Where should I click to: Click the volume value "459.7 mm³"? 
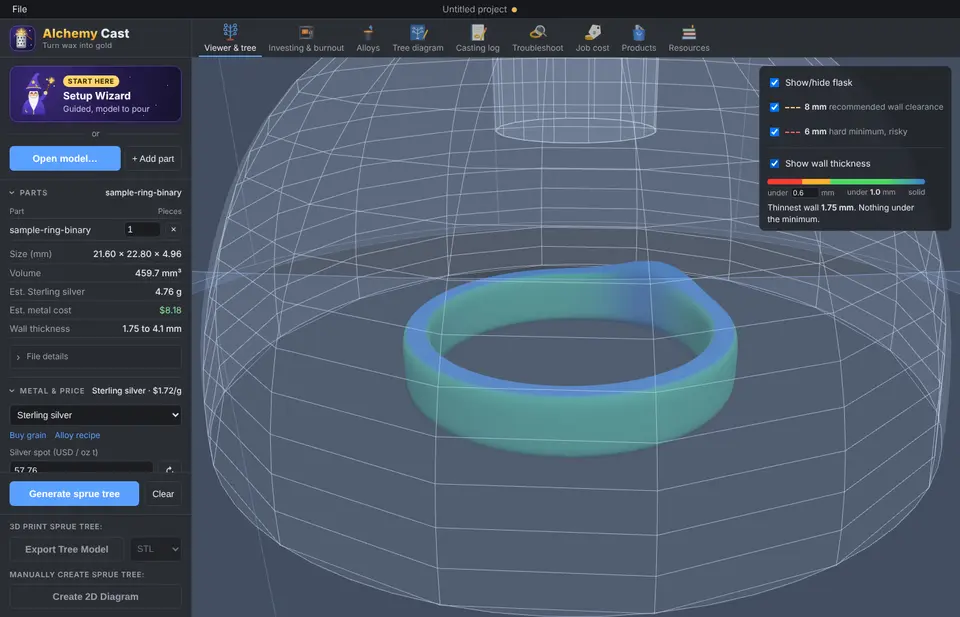[x=158, y=273]
